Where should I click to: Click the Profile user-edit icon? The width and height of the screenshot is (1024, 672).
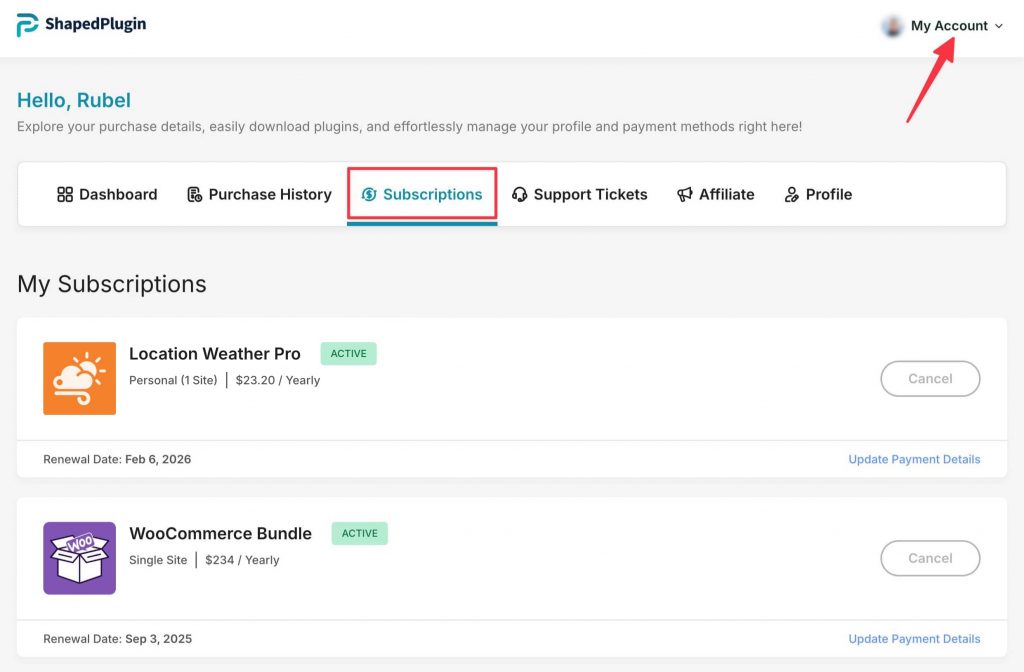click(792, 195)
